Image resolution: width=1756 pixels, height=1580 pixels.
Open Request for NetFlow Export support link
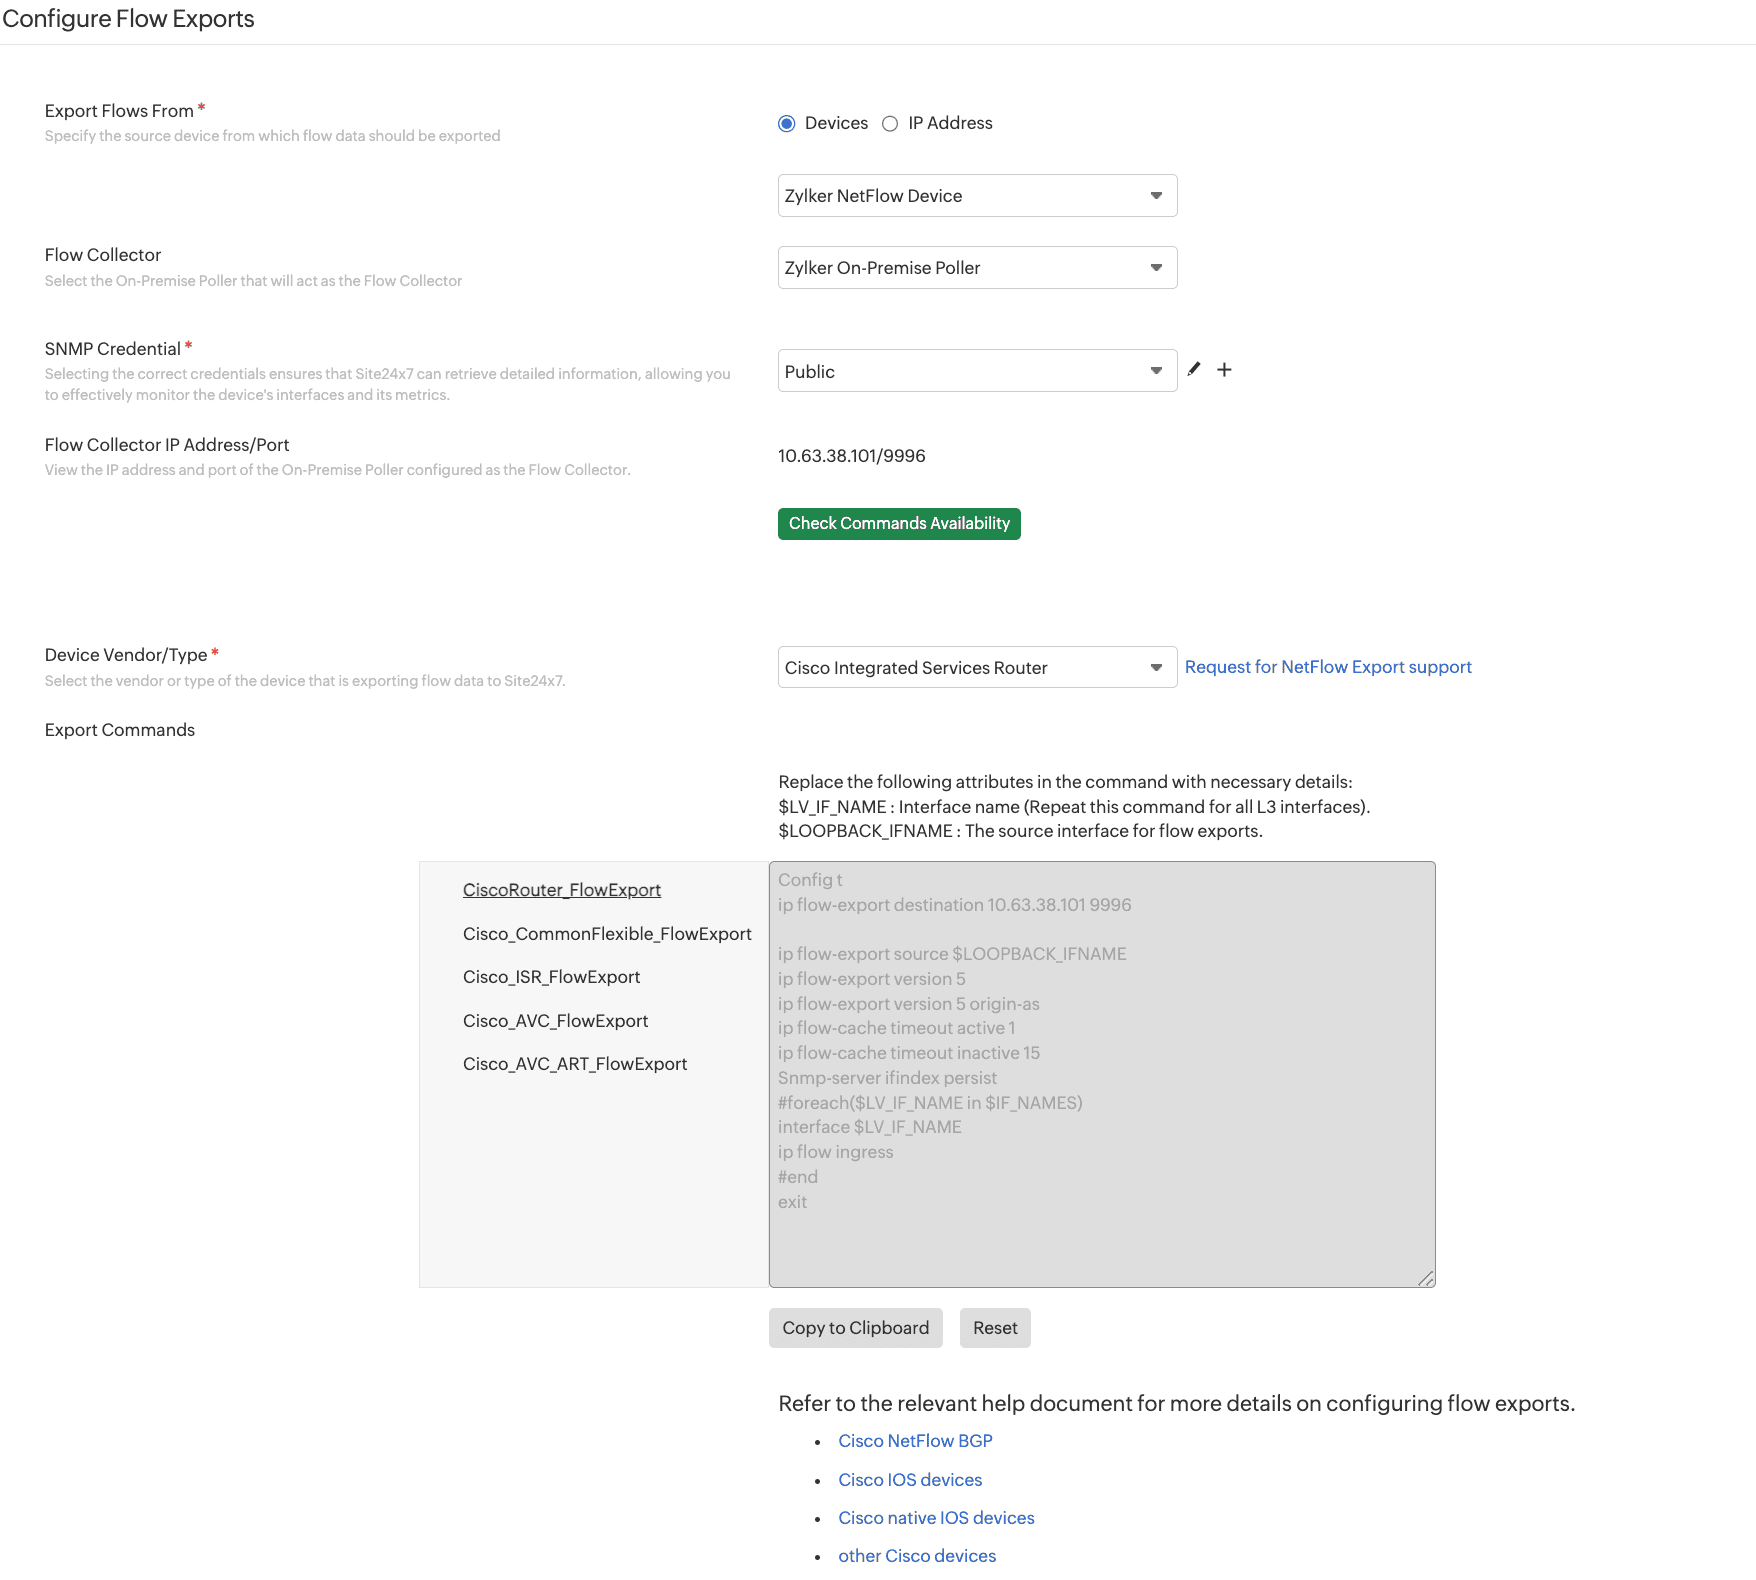pyautogui.click(x=1328, y=667)
